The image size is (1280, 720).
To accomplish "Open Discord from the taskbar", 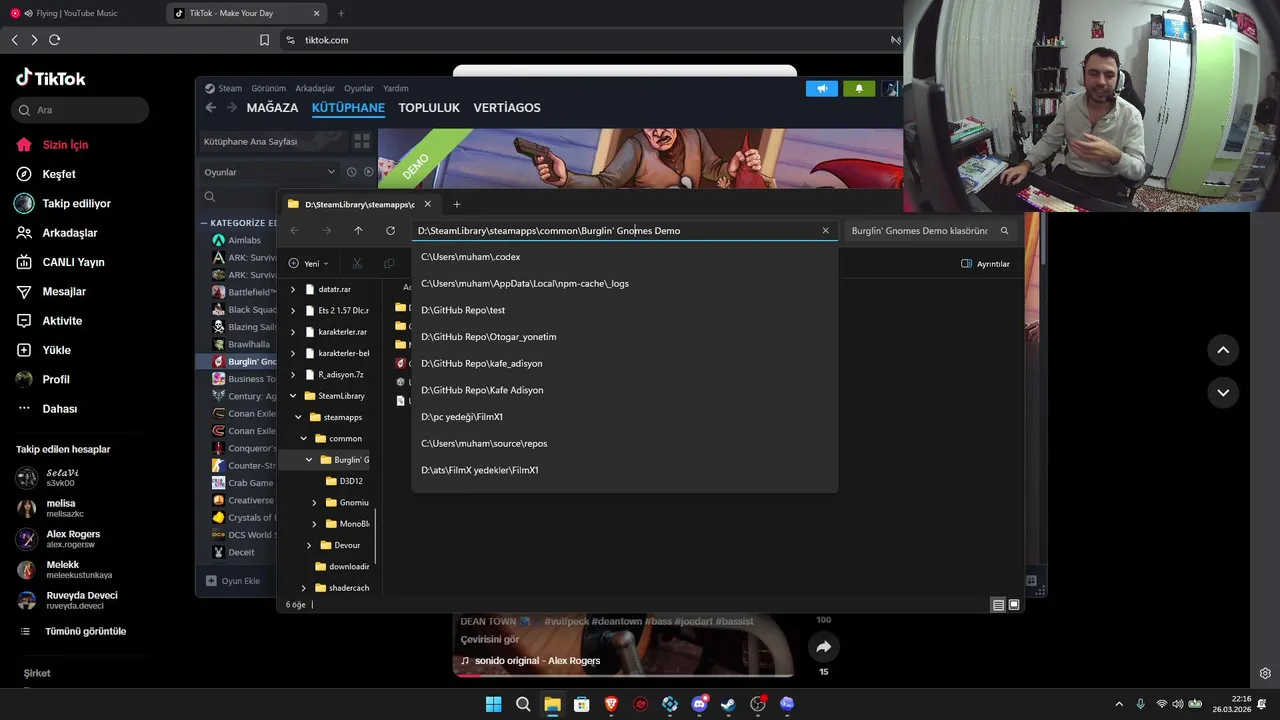I will pyautogui.click(x=699, y=704).
